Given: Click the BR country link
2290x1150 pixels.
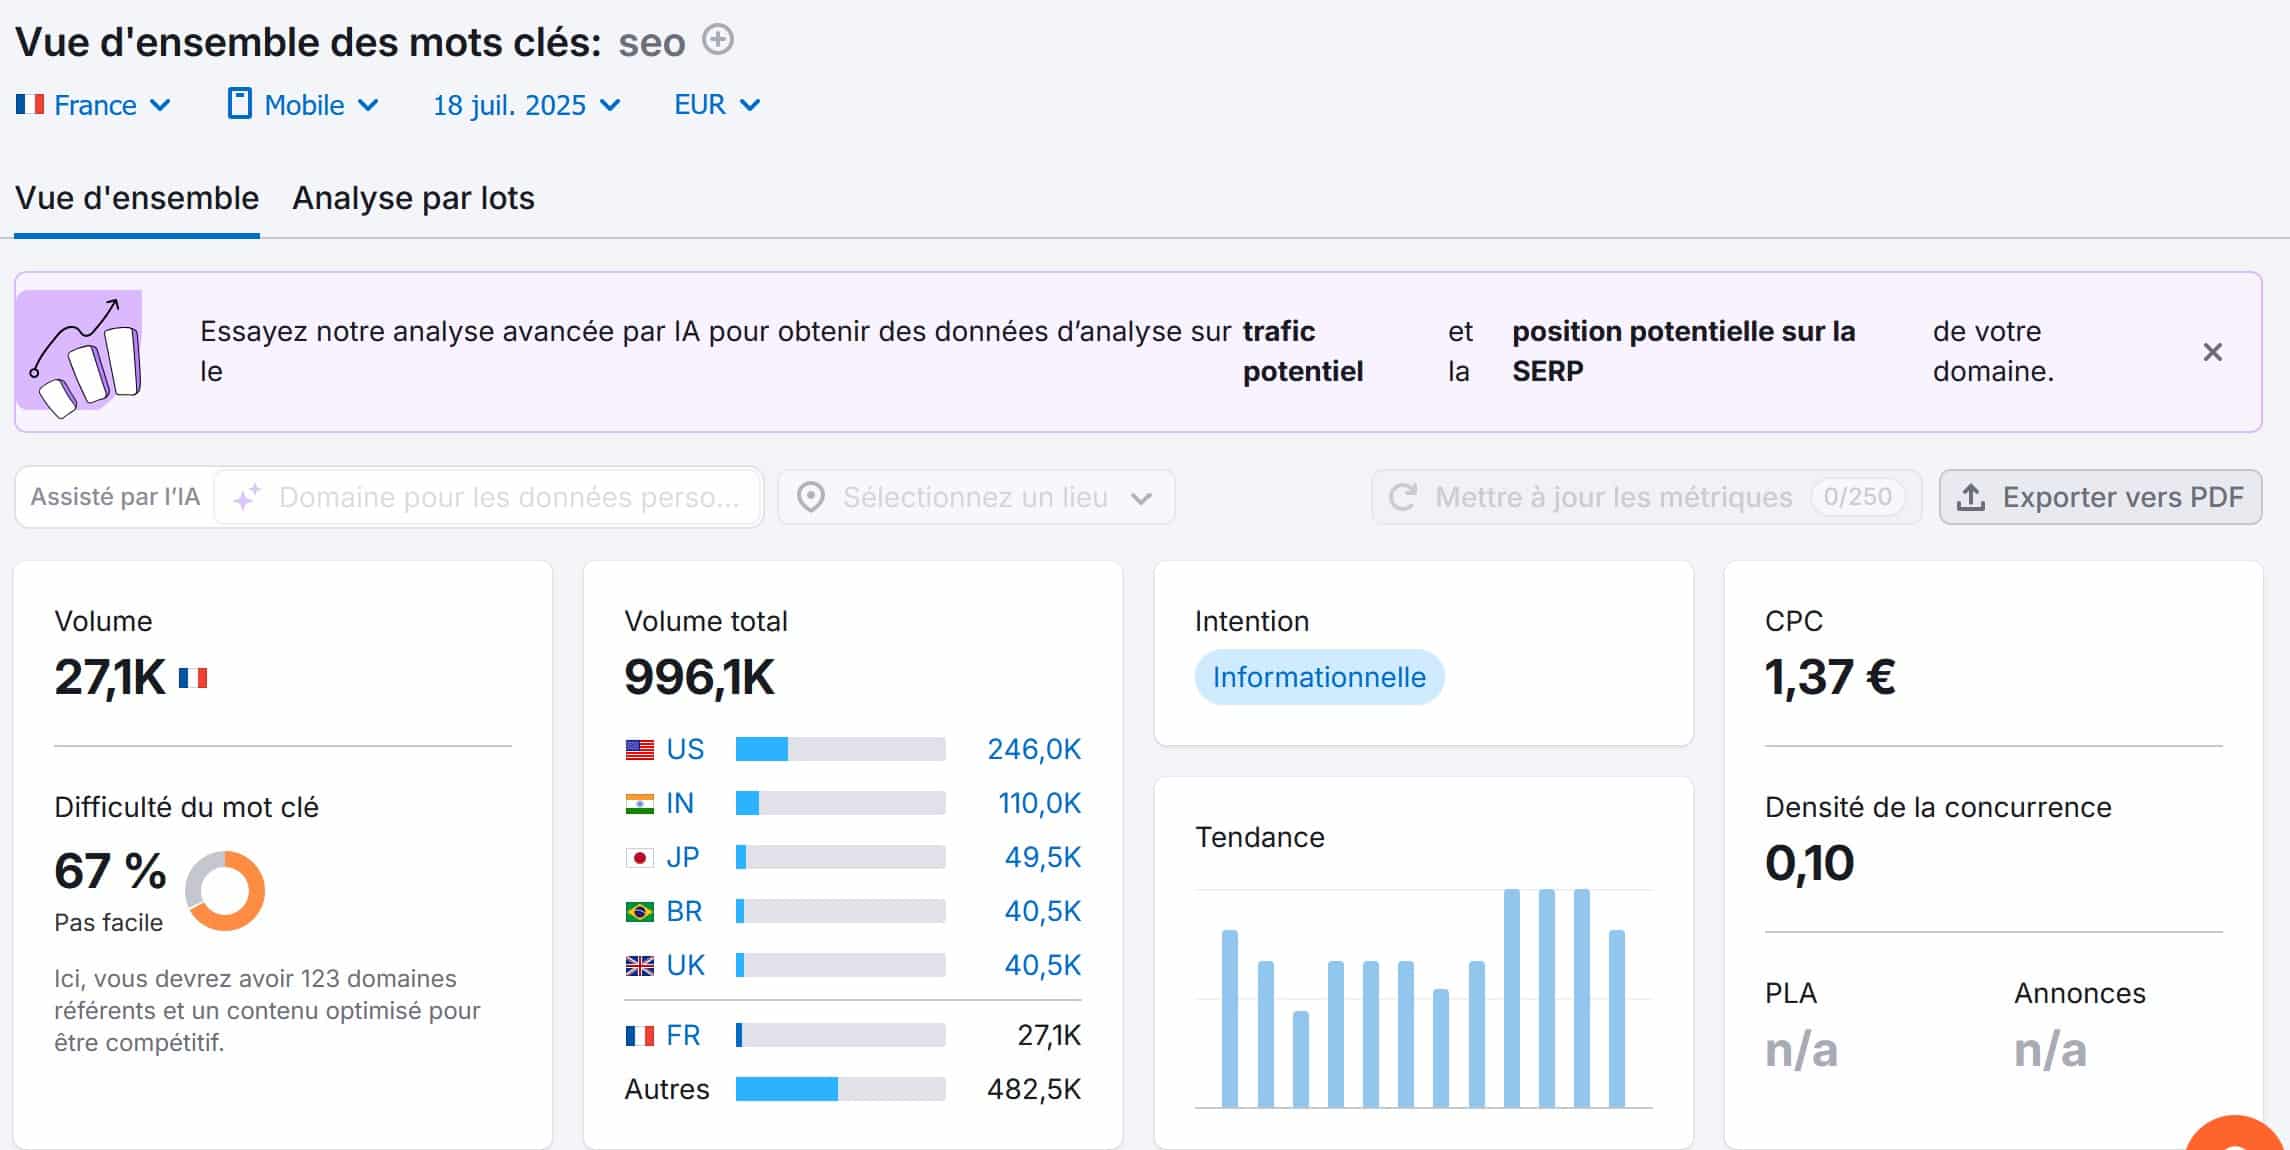Looking at the screenshot, I should pyautogui.click(x=684, y=911).
